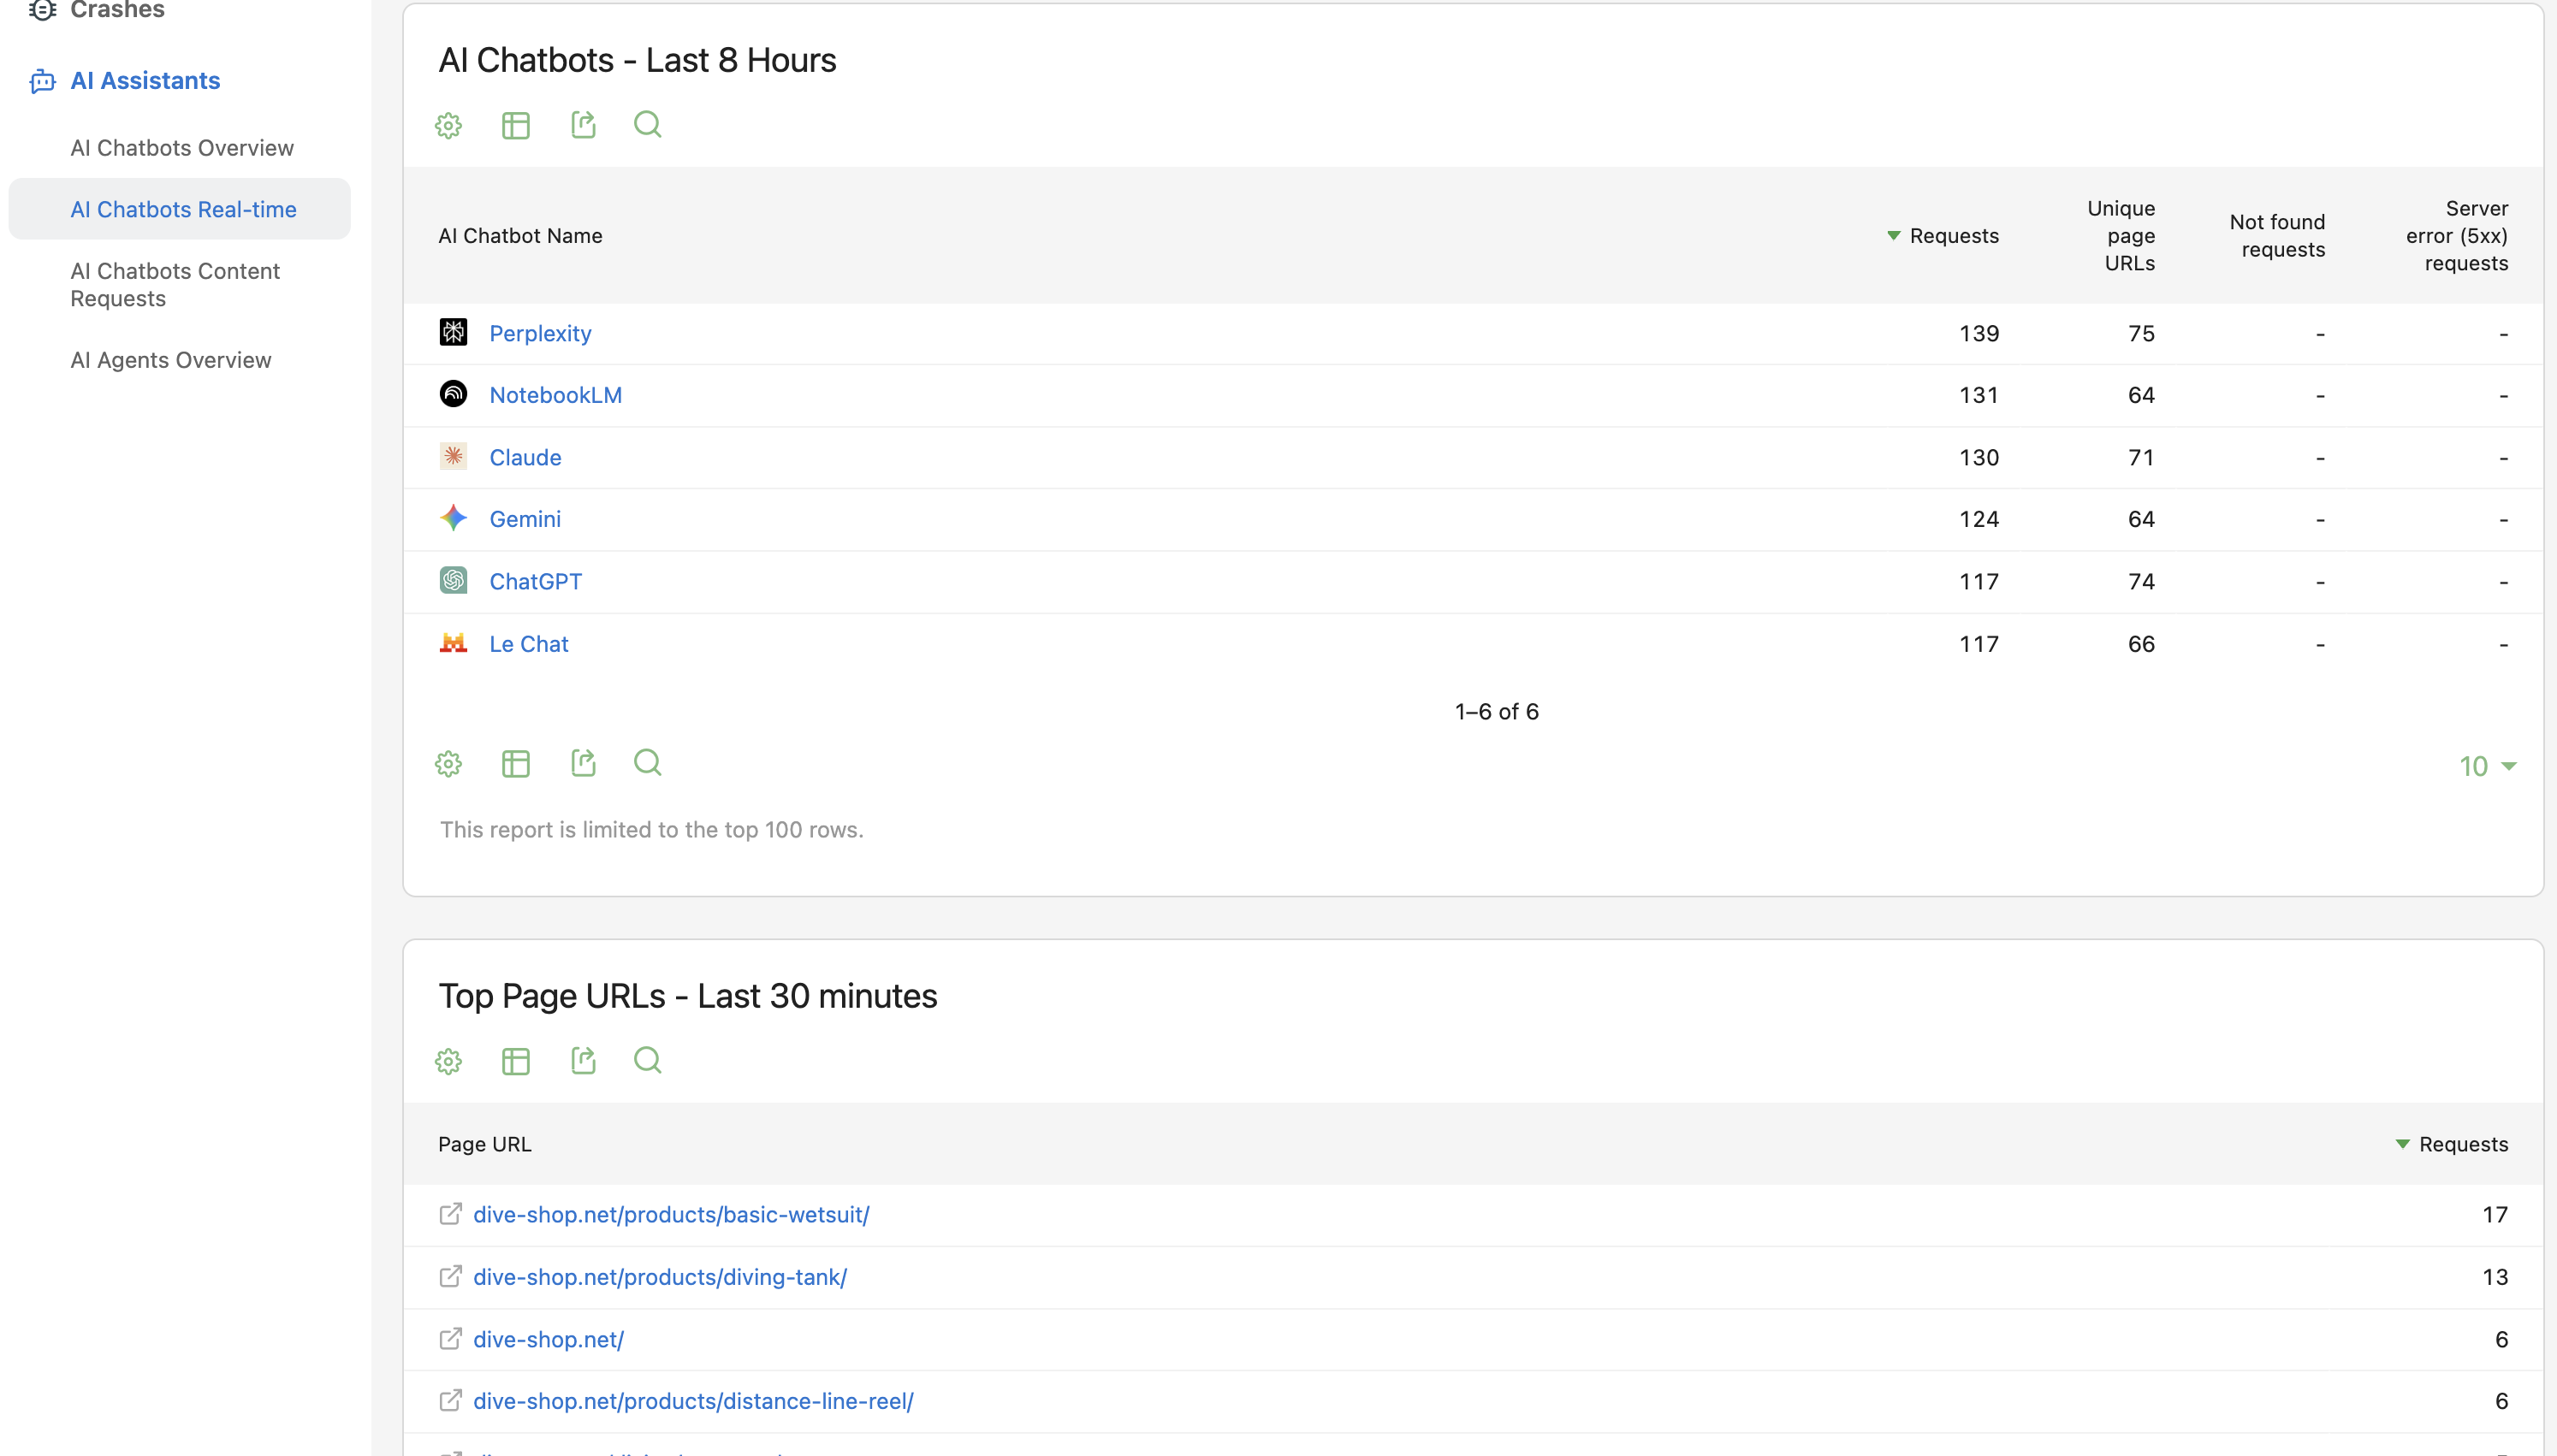Viewport: 2557px width, 1456px height.
Task: Open Crashes section in sidebar
Action: tap(117, 10)
